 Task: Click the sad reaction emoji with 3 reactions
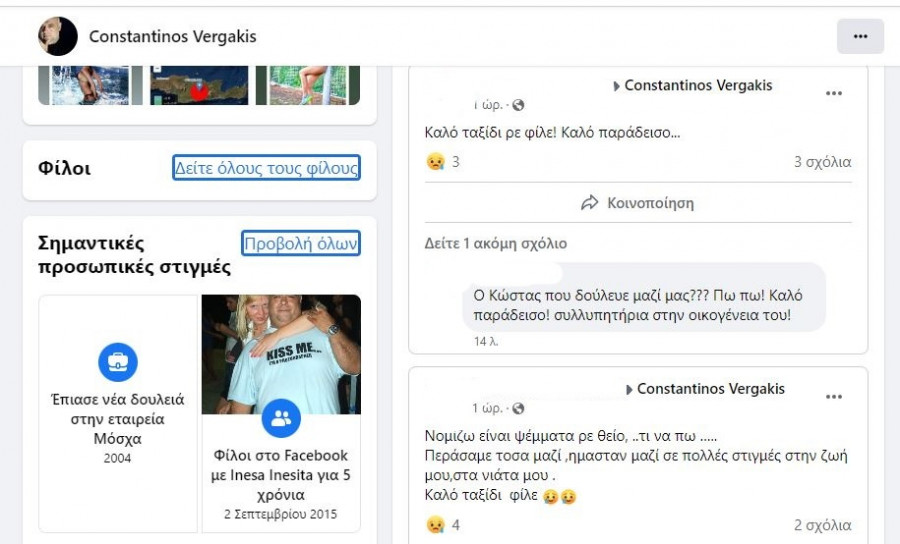pos(436,162)
